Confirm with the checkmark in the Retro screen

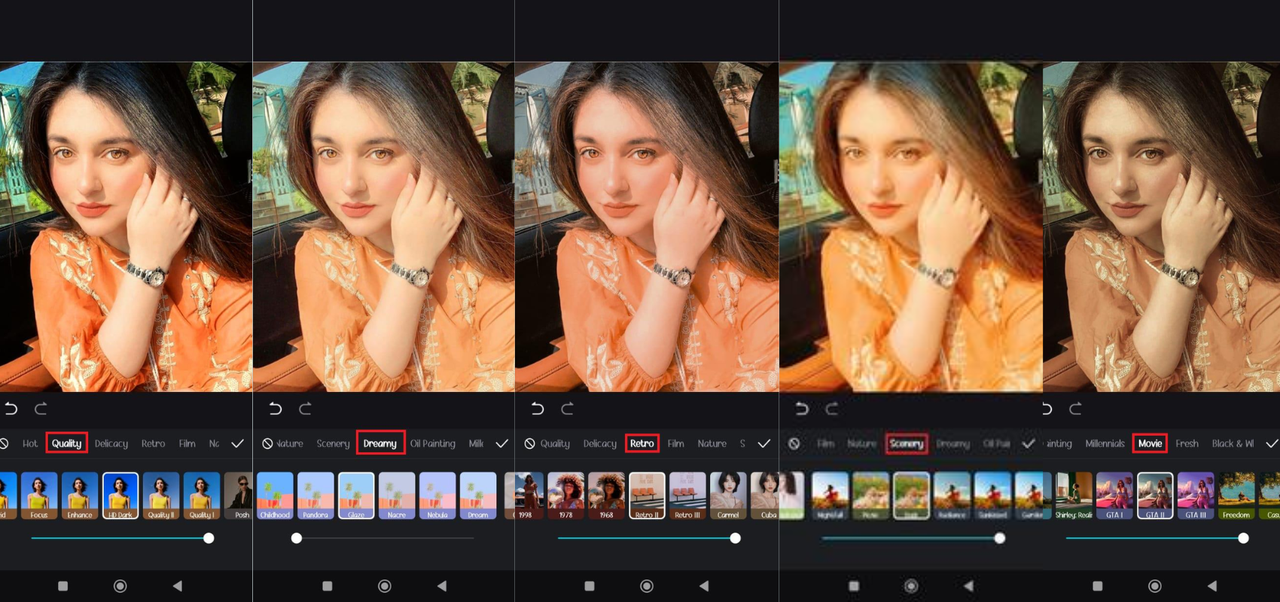point(764,443)
